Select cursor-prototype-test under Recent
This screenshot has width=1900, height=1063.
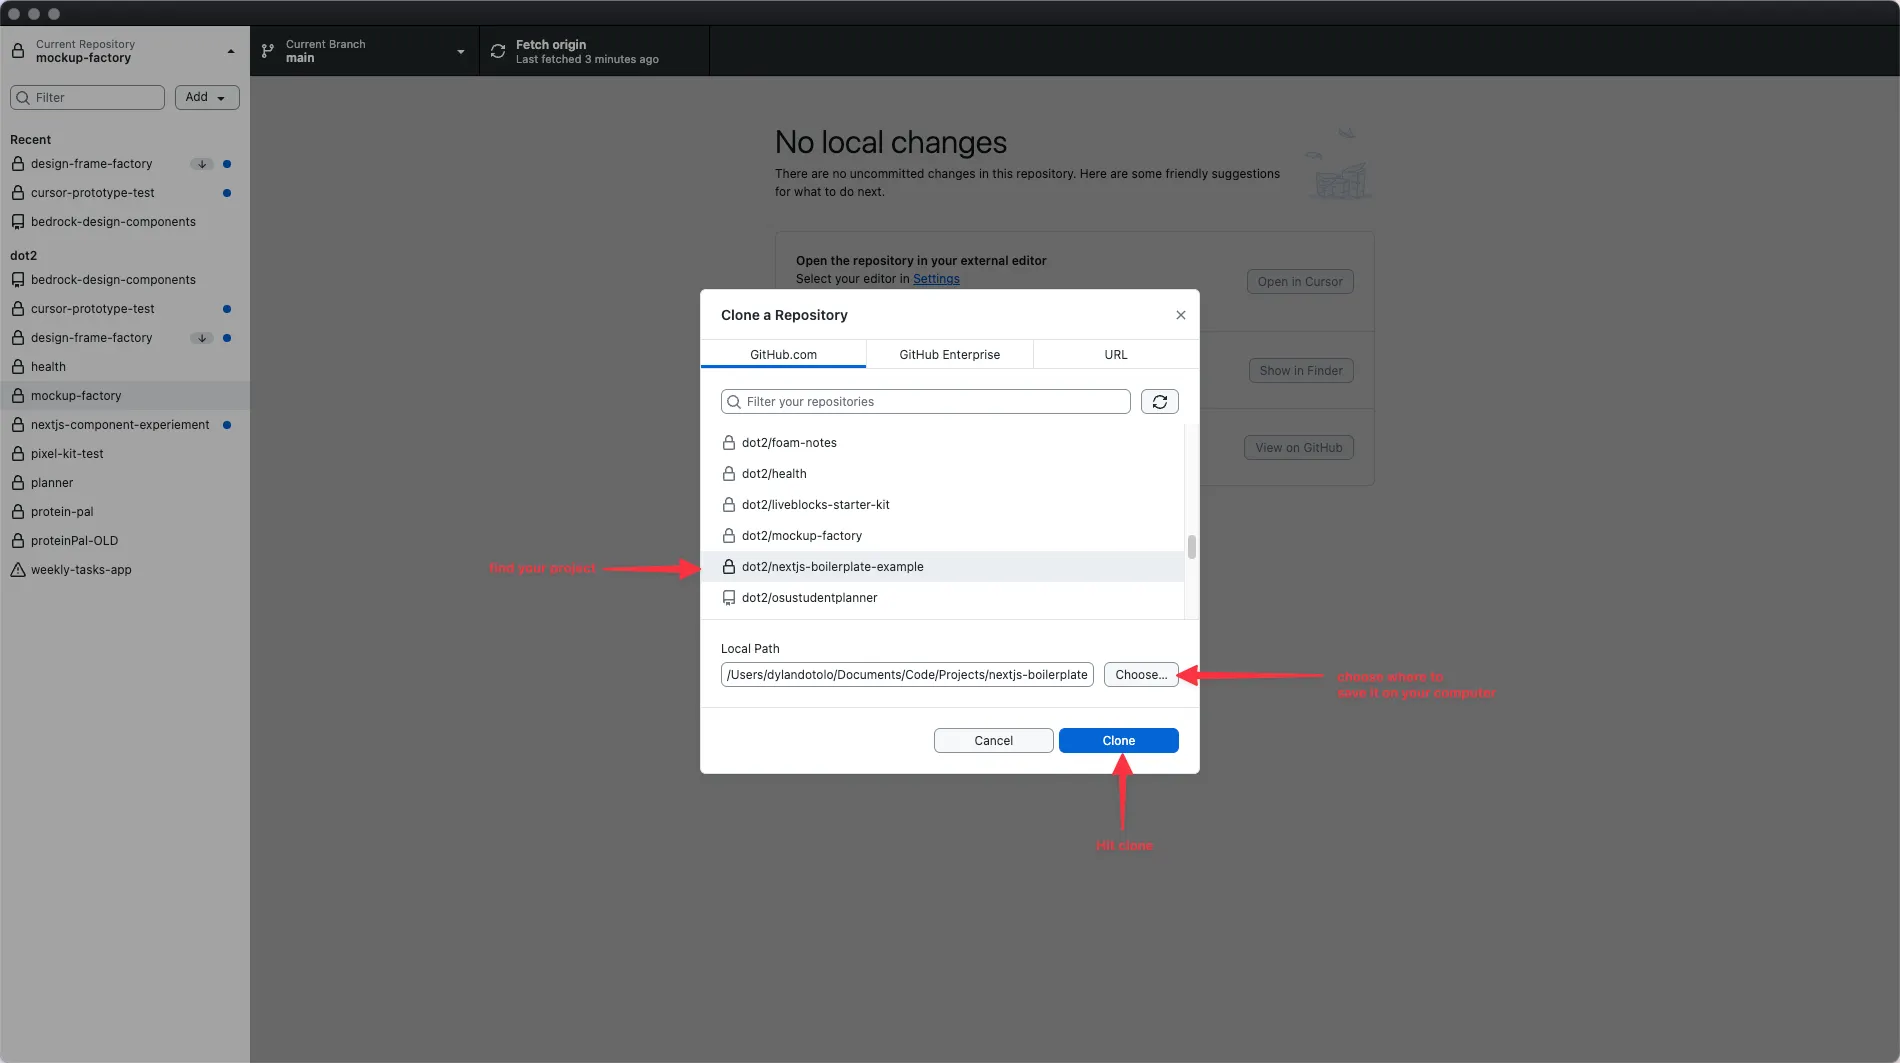(x=125, y=193)
